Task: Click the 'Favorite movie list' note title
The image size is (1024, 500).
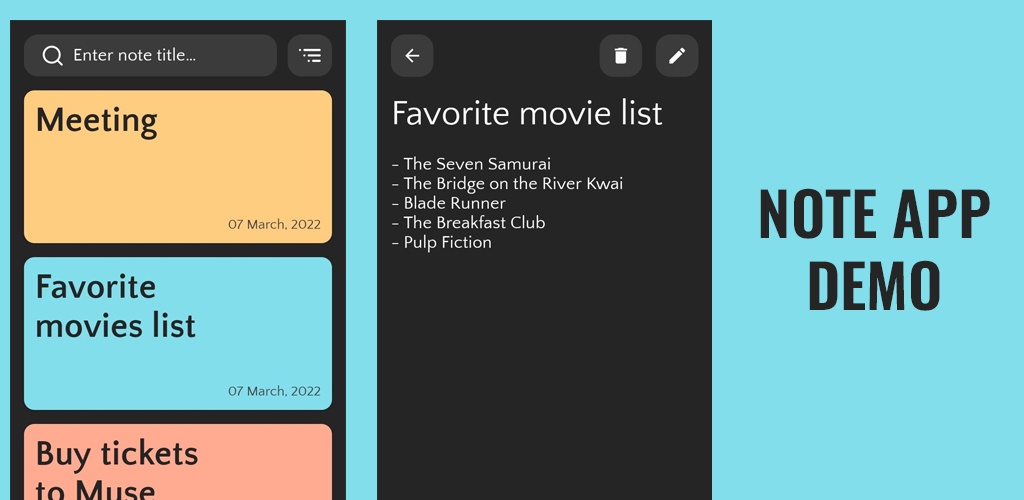Action: 526,113
